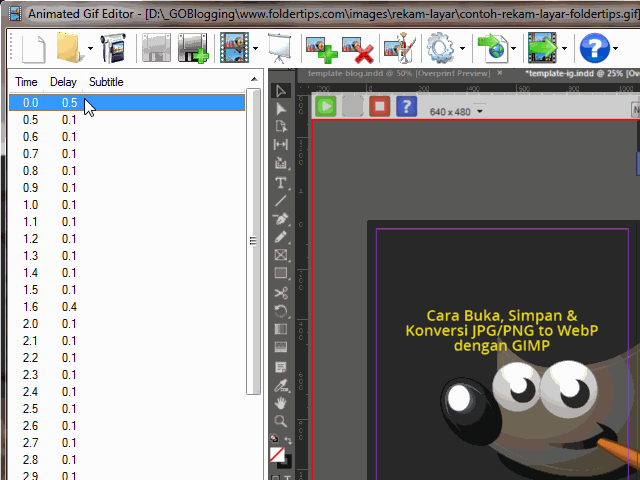
Task: Select the Gradient Swatch tool
Action: (x=281, y=329)
